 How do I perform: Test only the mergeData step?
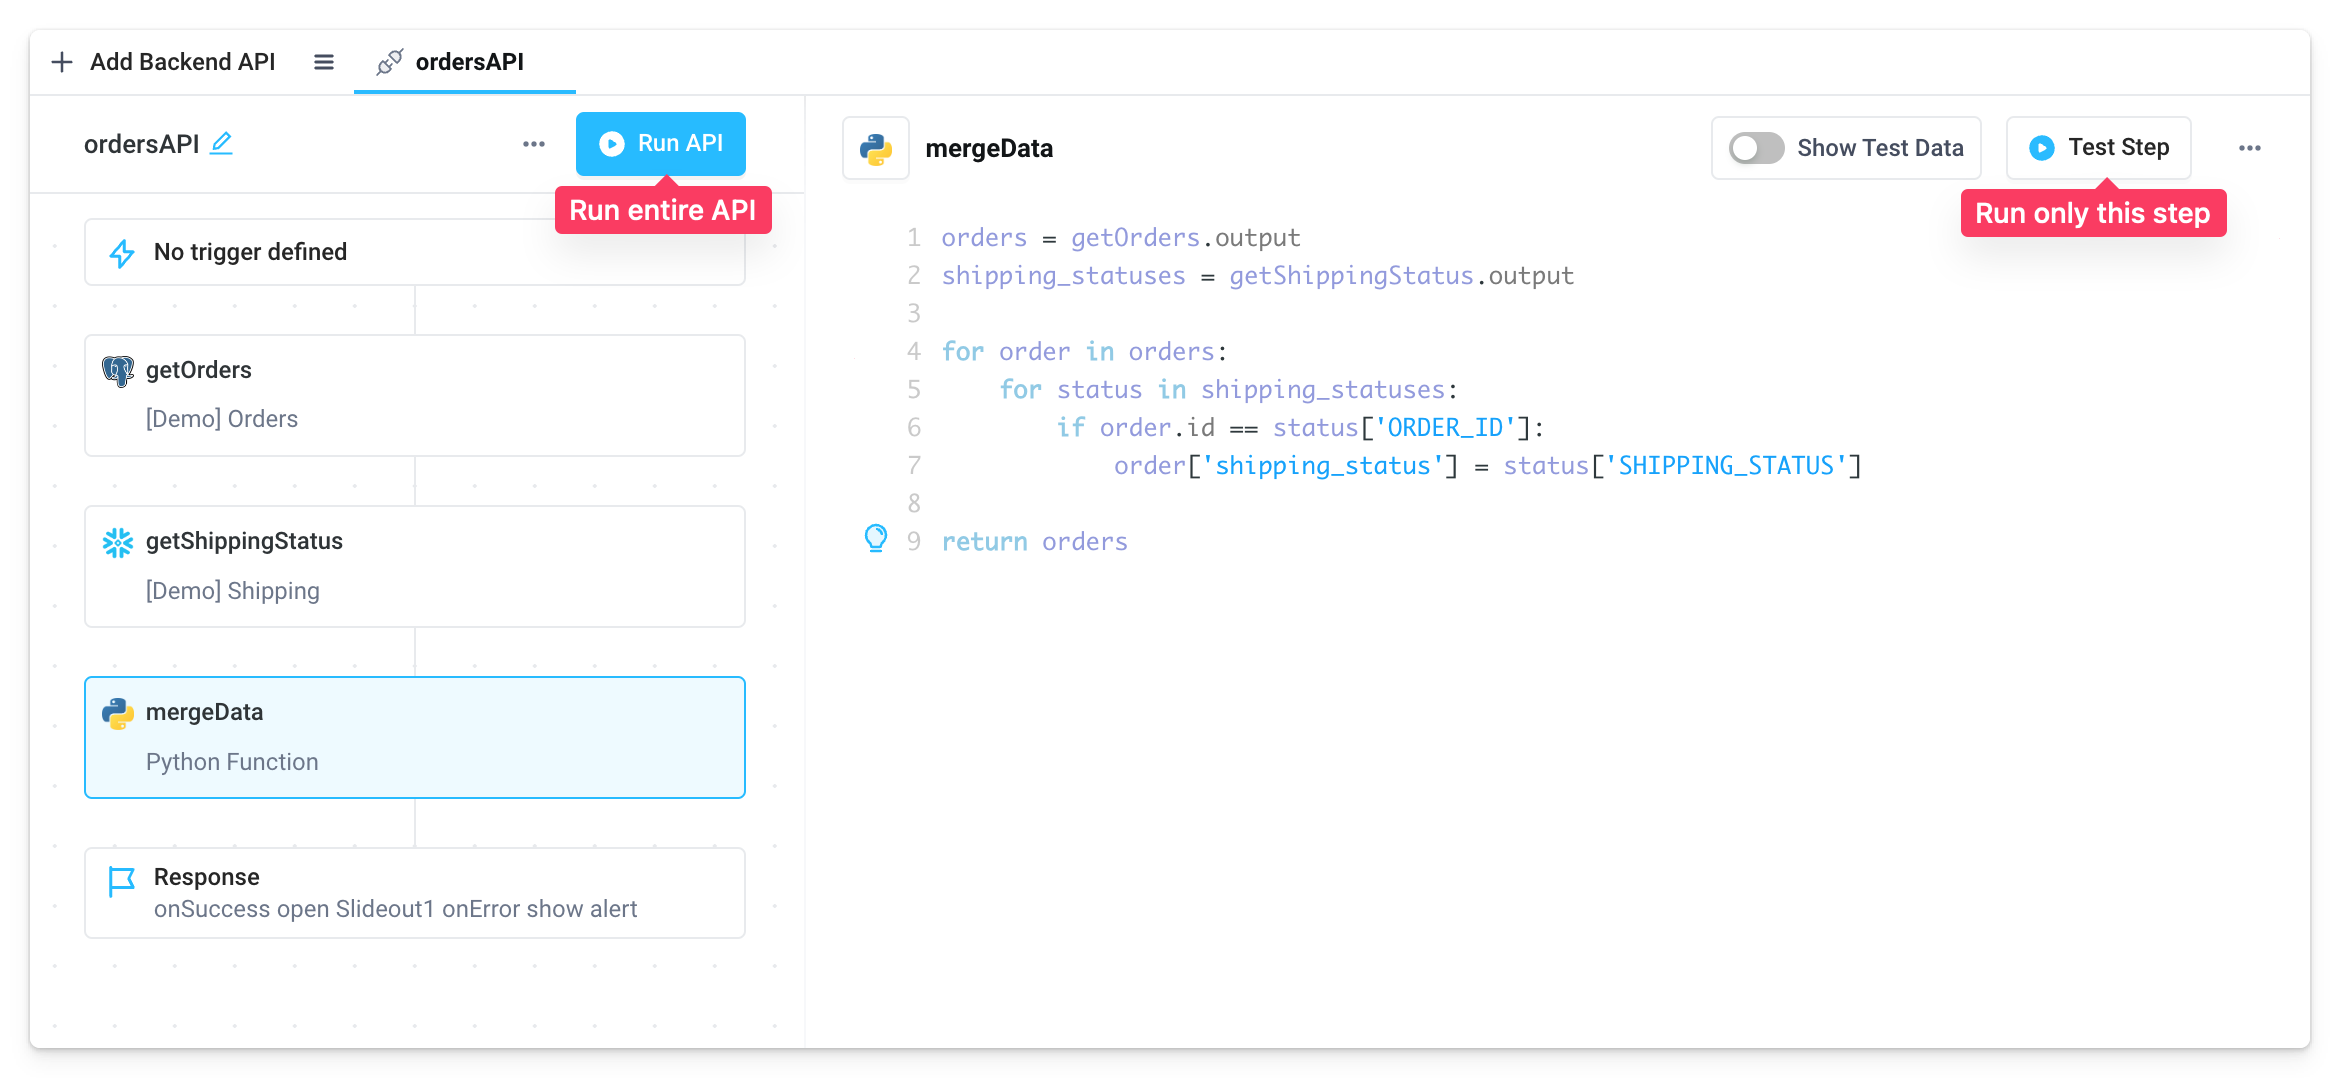tap(2098, 147)
